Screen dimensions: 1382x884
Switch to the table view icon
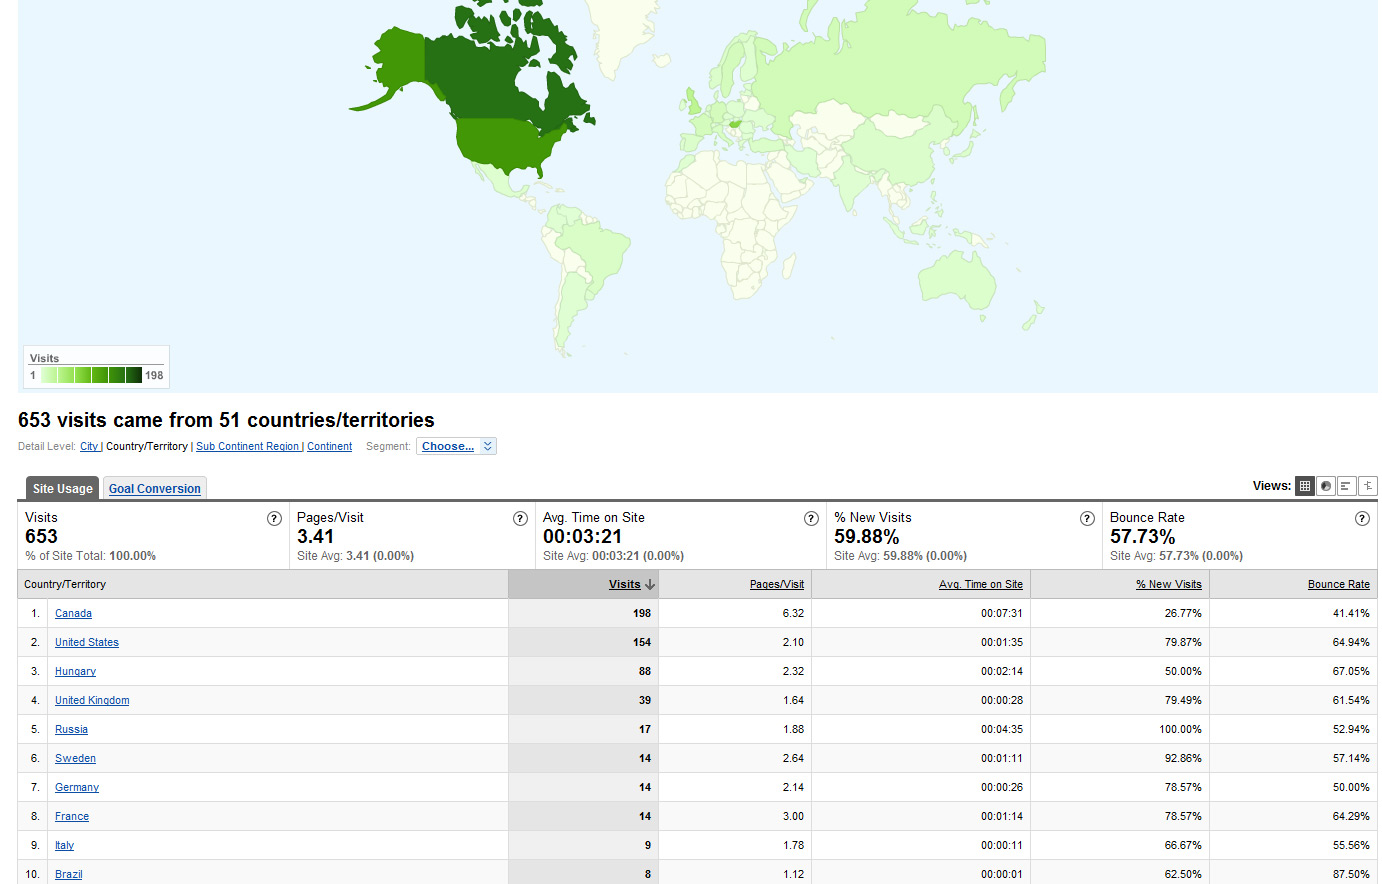coord(1304,486)
